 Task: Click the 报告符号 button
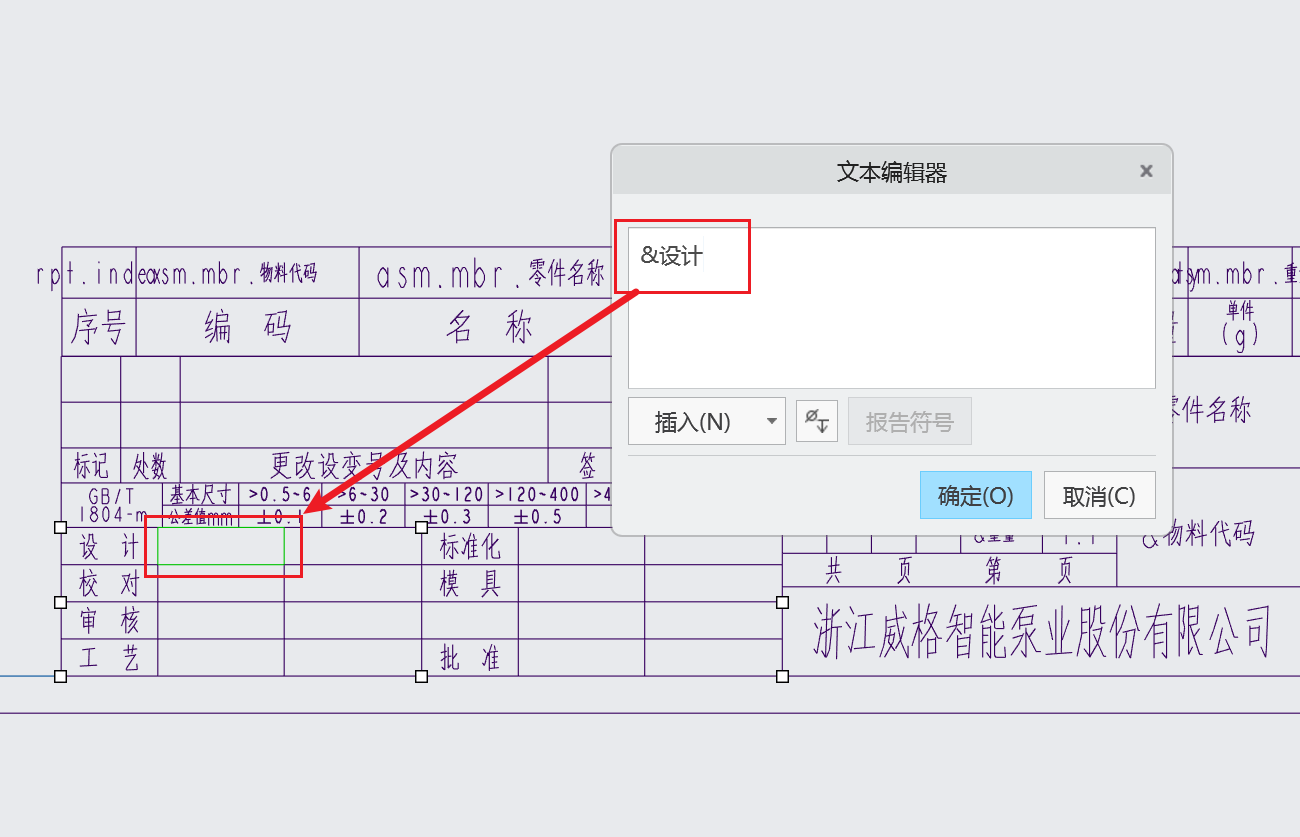tap(910, 421)
